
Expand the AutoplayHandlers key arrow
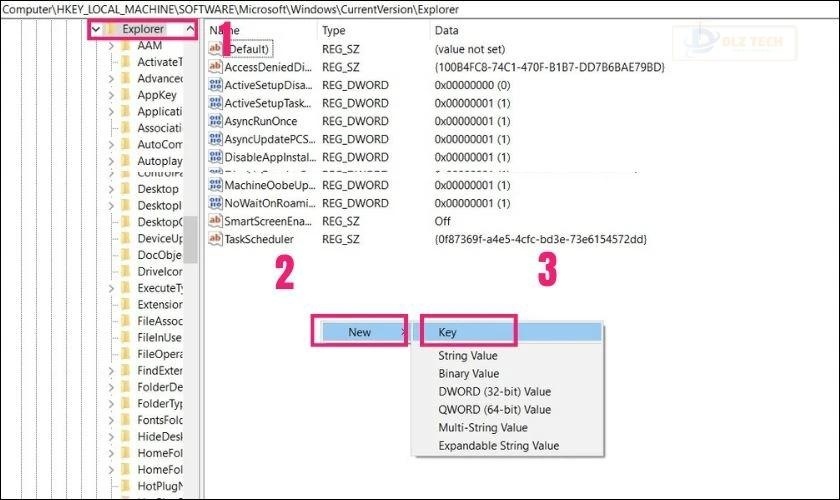[110, 161]
